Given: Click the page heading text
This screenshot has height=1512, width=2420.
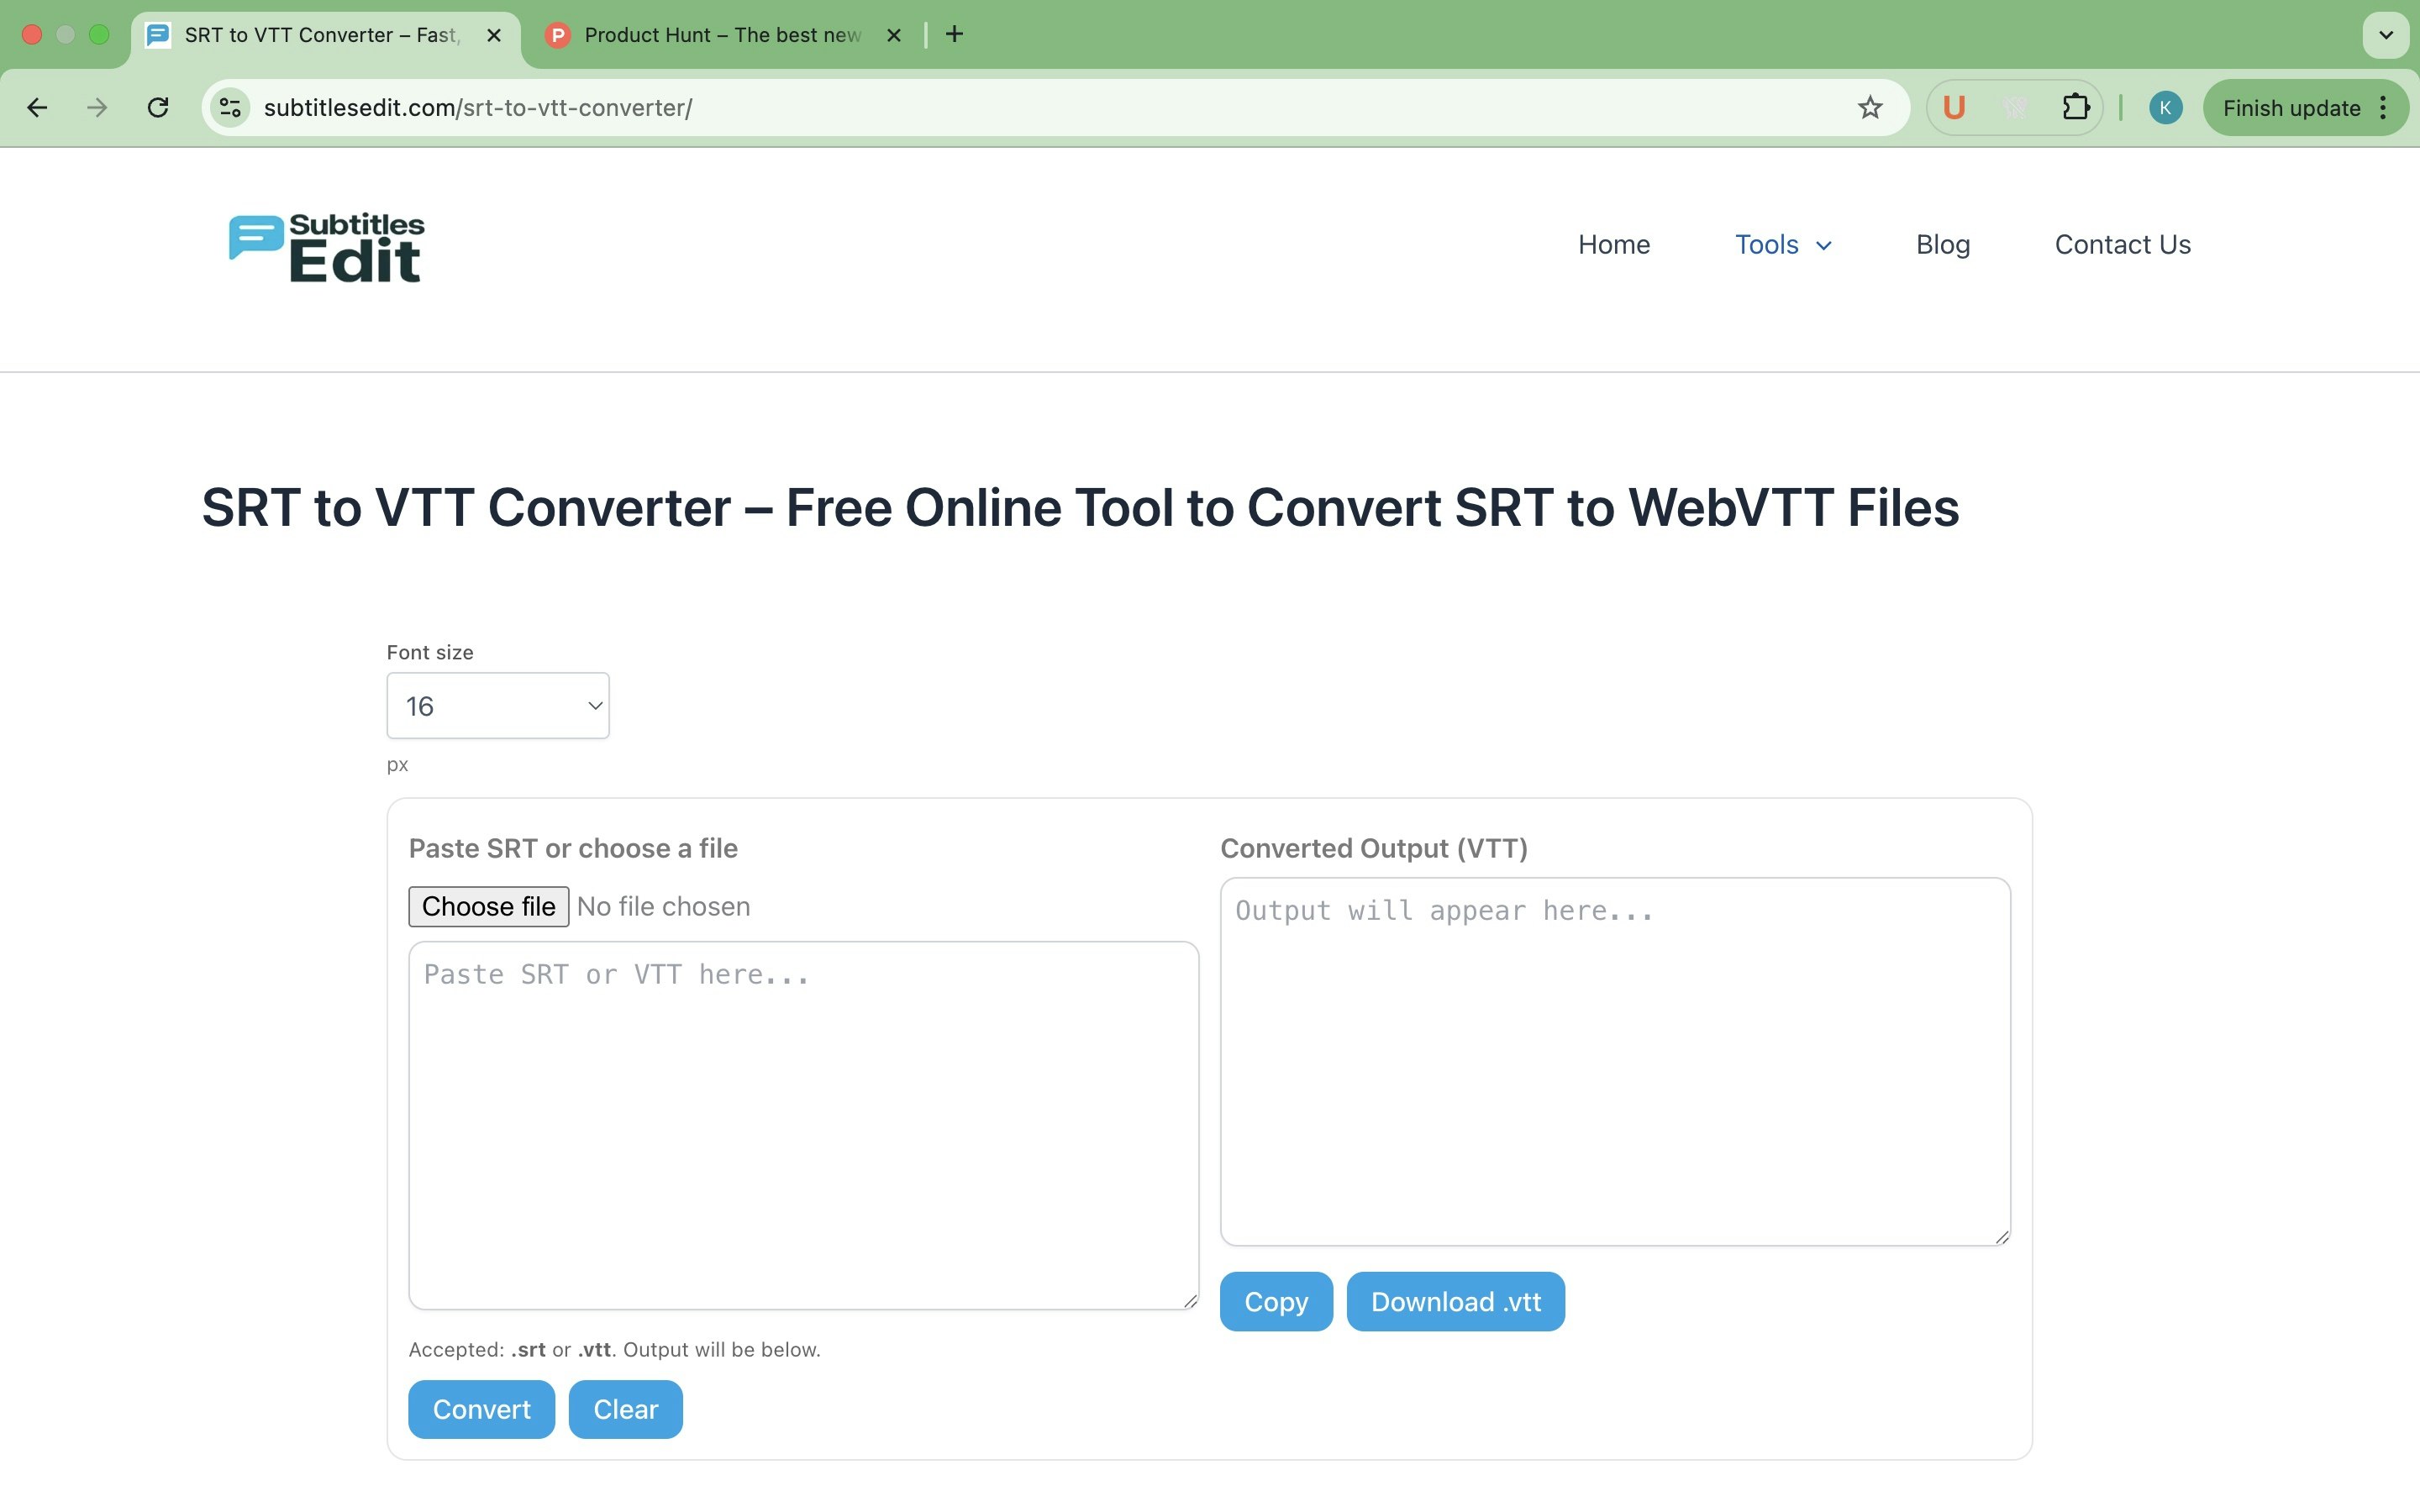Looking at the screenshot, I should click(x=1080, y=507).
